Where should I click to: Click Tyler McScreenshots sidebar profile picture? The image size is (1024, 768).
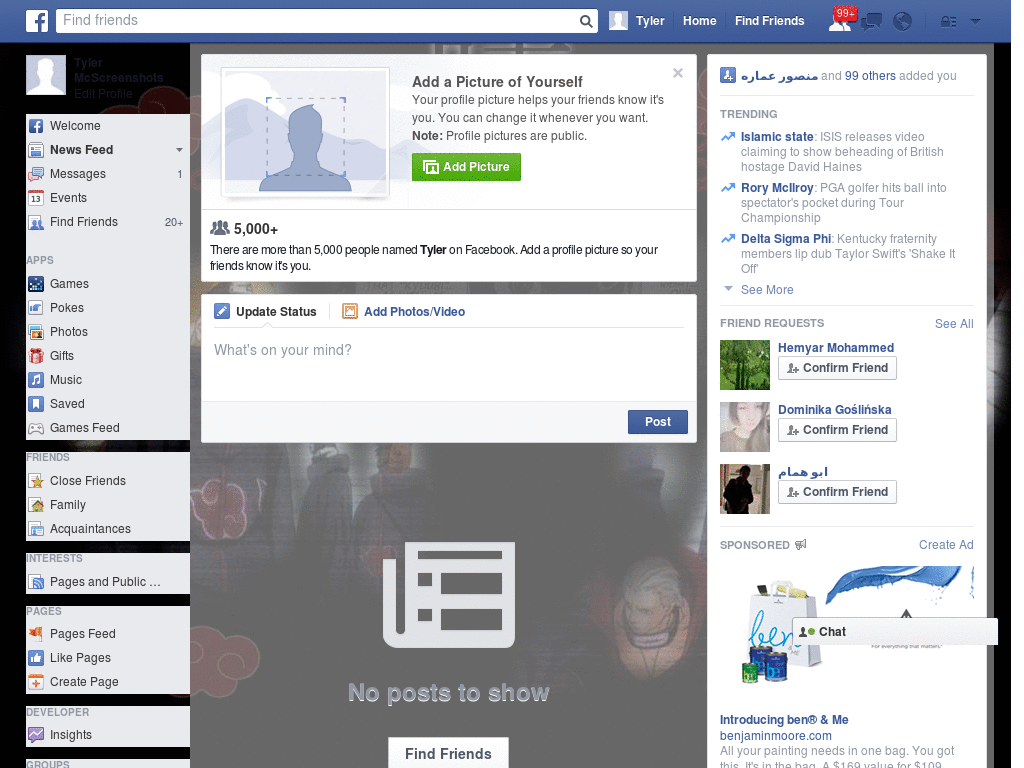point(46,75)
